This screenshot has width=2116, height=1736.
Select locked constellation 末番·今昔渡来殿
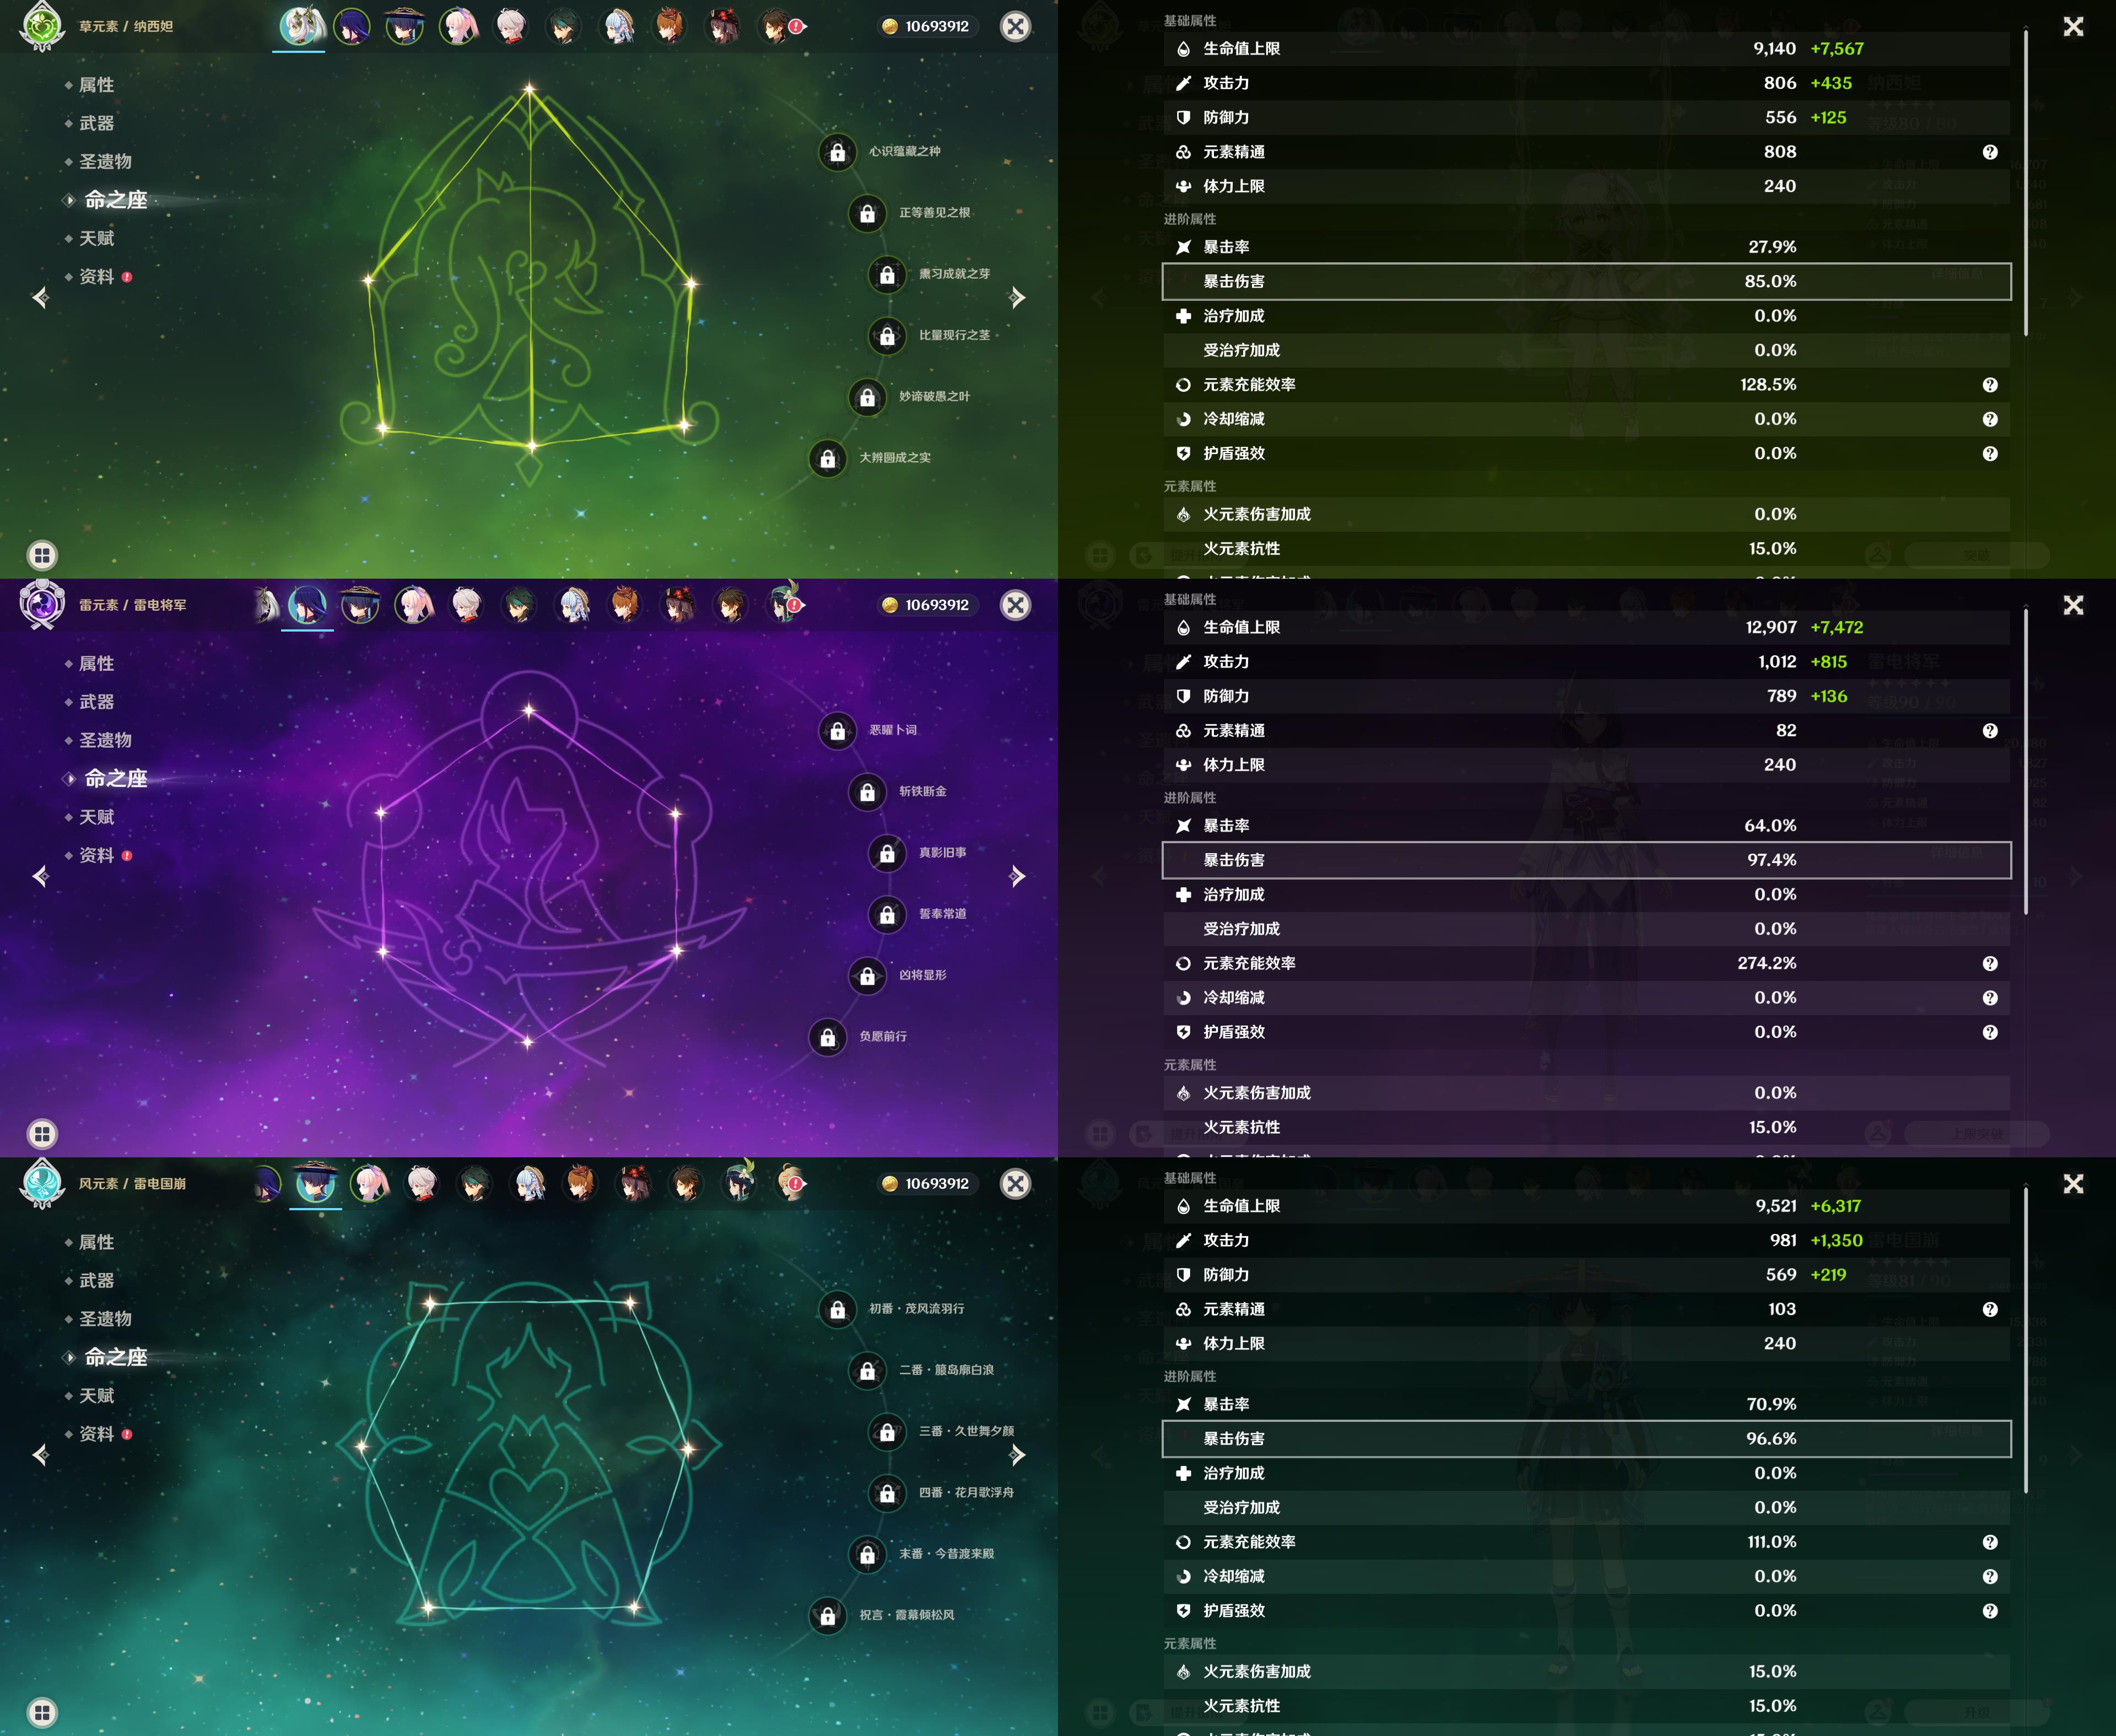867,1555
